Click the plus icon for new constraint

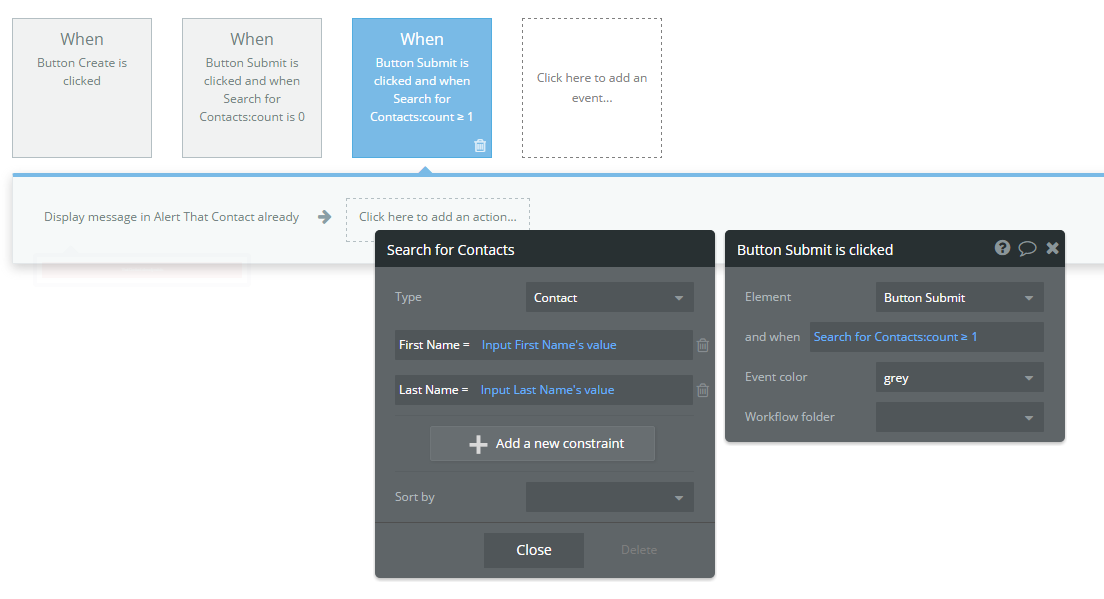click(478, 444)
